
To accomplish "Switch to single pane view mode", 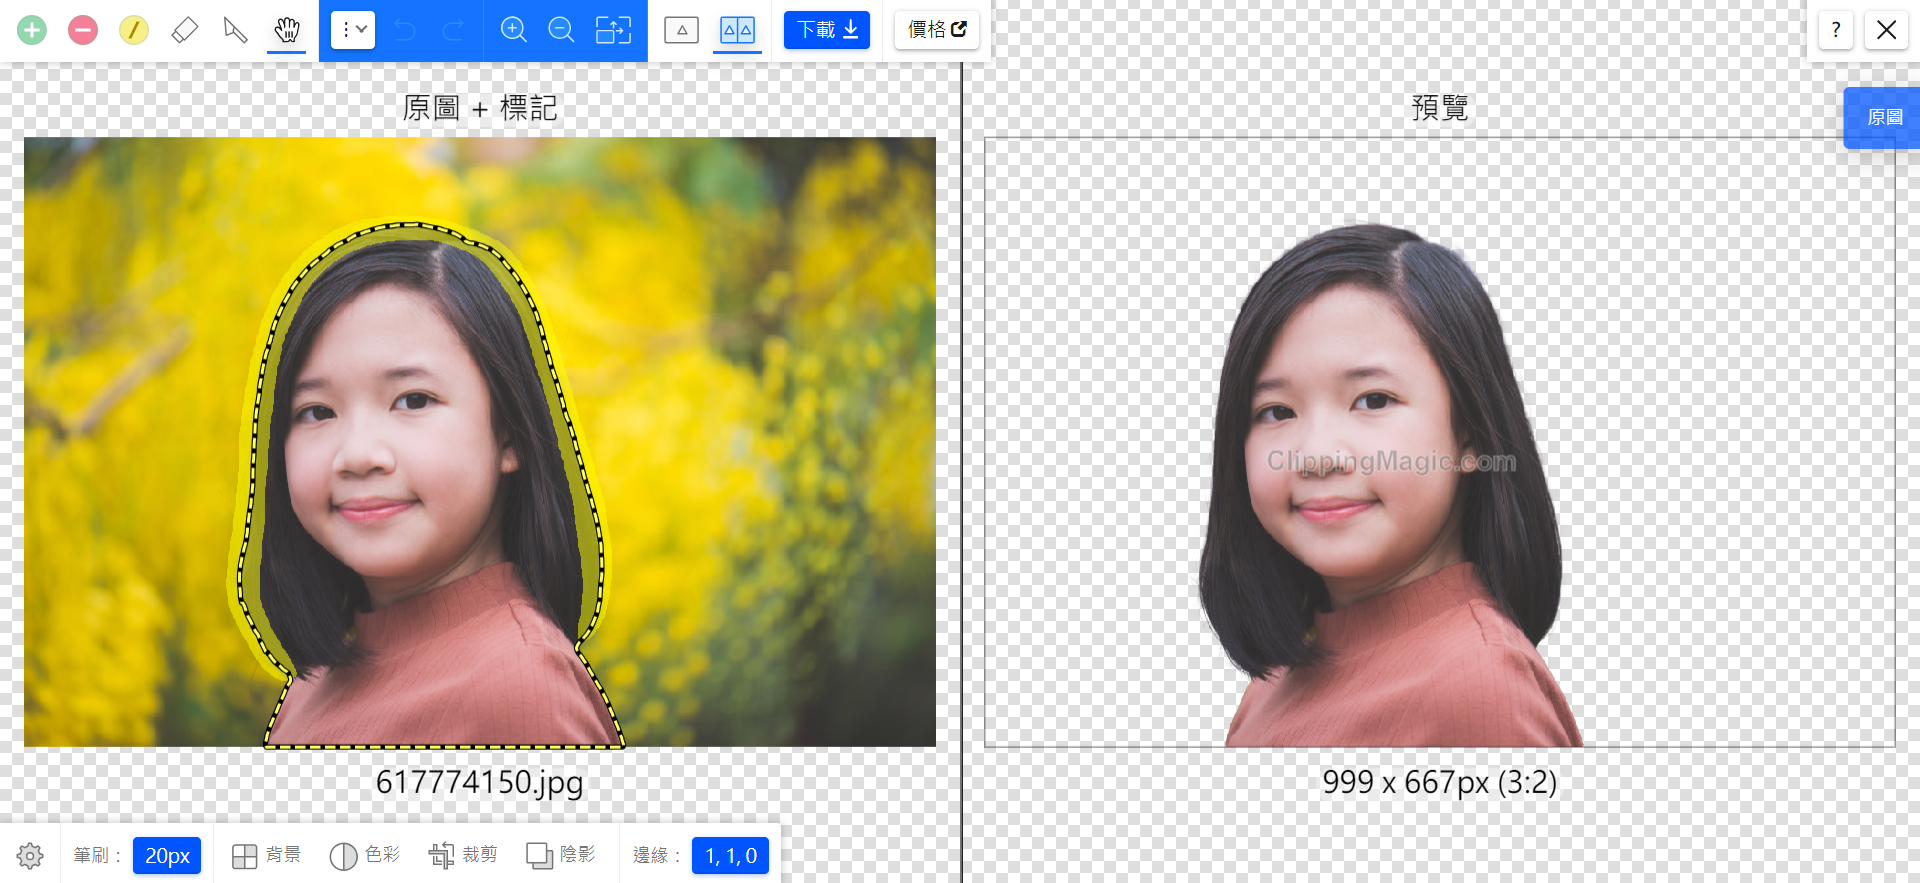I will click(x=682, y=30).
